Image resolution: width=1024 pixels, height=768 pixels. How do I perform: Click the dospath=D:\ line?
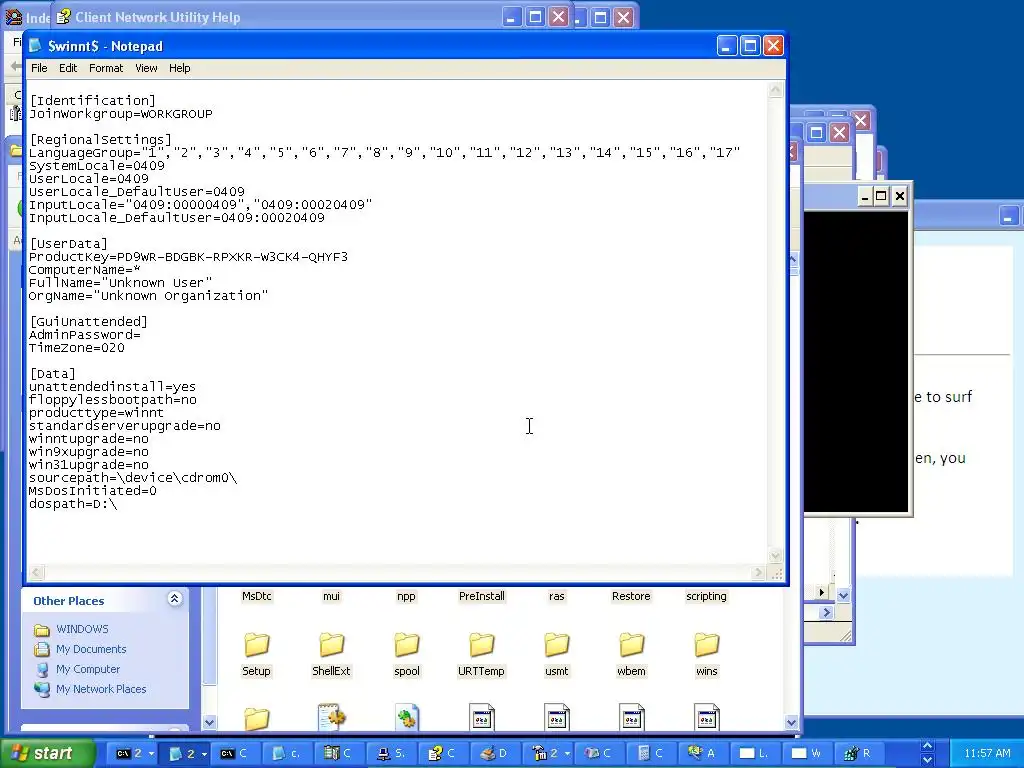click(73, 504)
